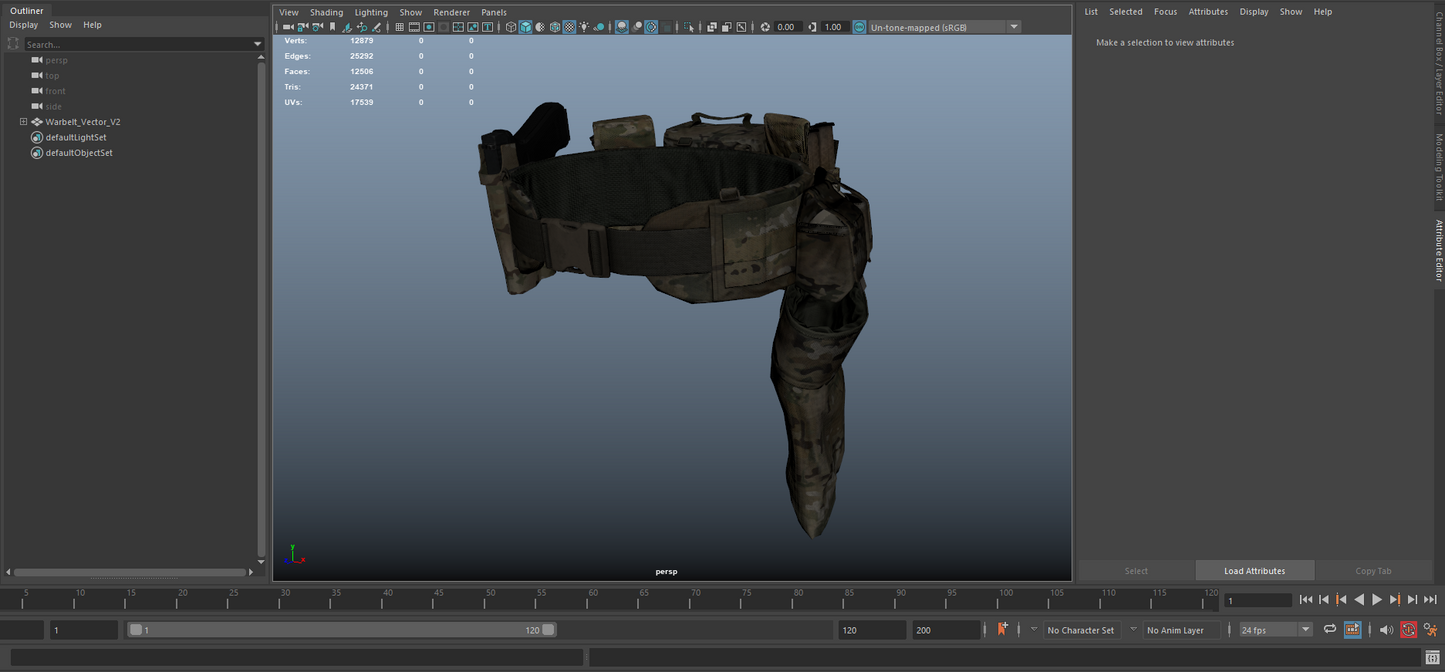This screenshot has width=1445, height=672.
Task: Open the Un-tone-mapped (sRGB) view transform dropdown
Action: pyautogui.click(x=1013, y=27)
